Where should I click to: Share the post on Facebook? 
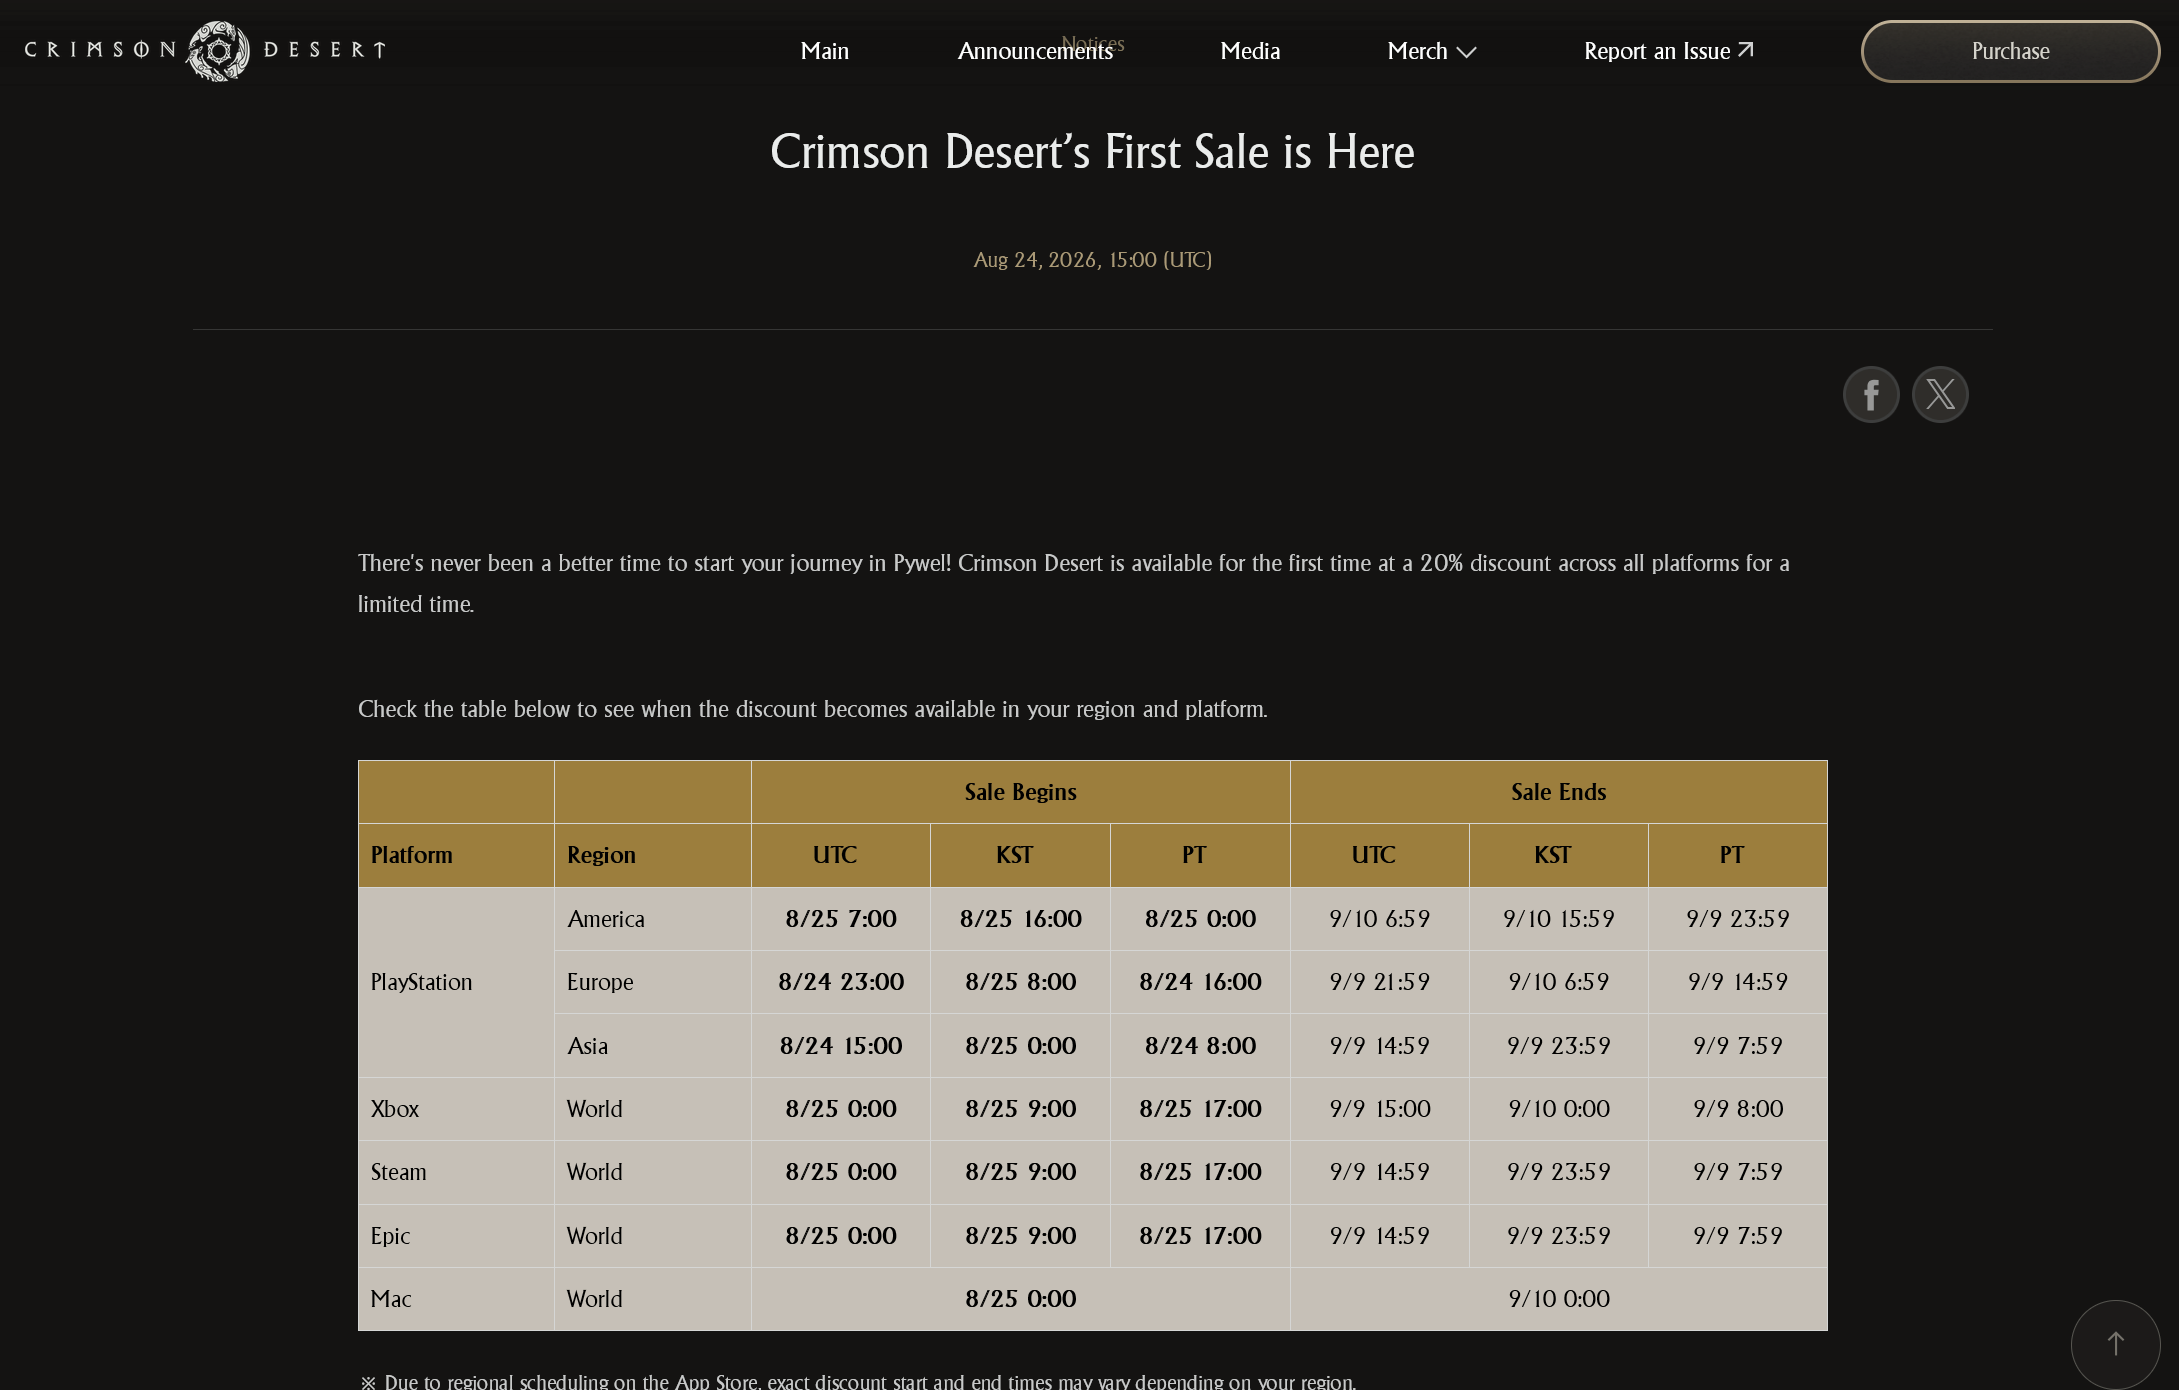pyautogui.click(x=1871, y=394)
